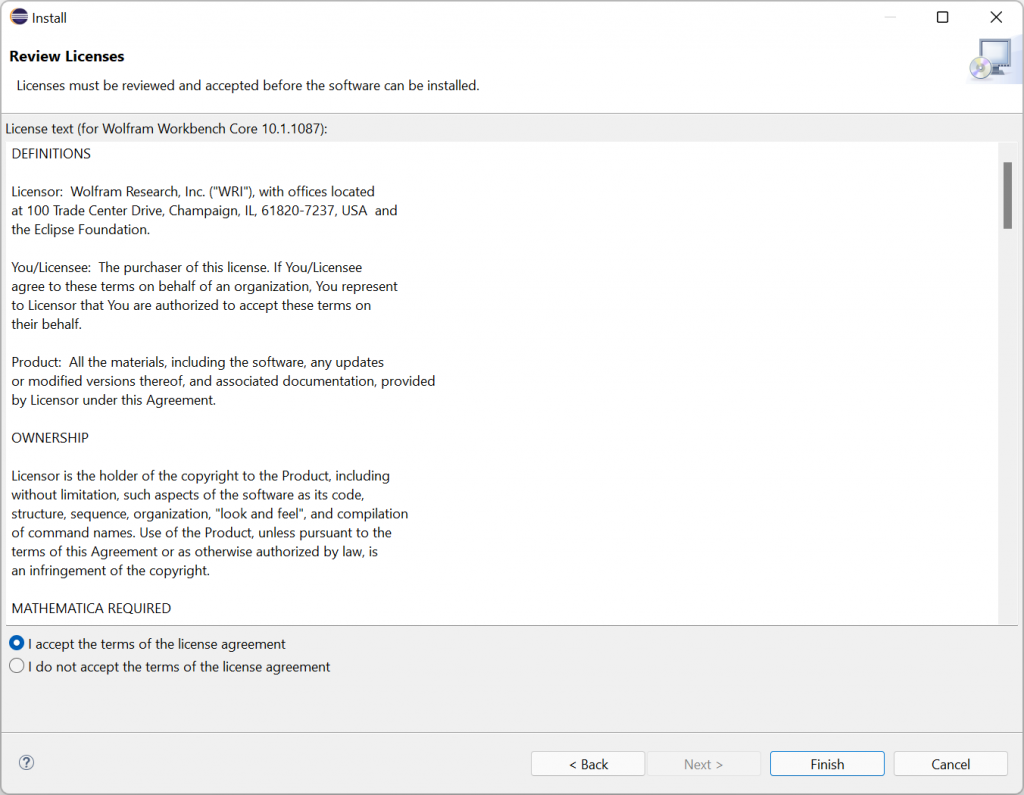Select the DEFINITIONS heading text
The width and height of the screenshot is (1024, 795).
(49, 153)
